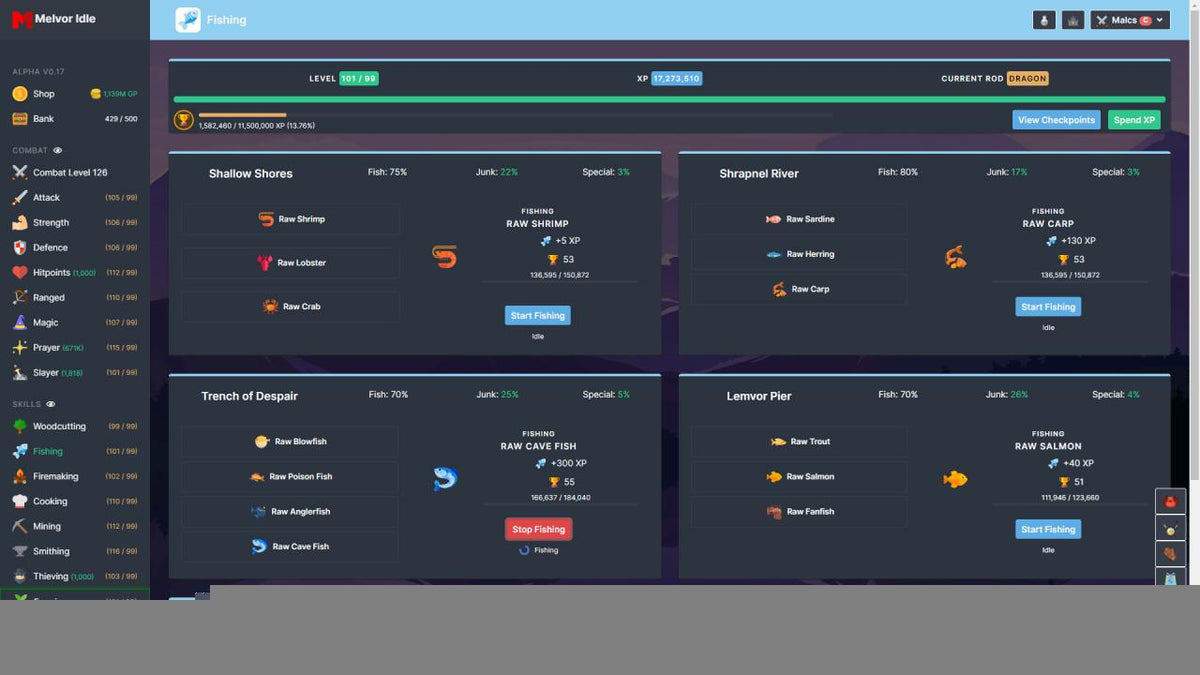Open Thieving skill in sidebar
The height and width of the screenshot is (675, 1200).
pos(74,576)
